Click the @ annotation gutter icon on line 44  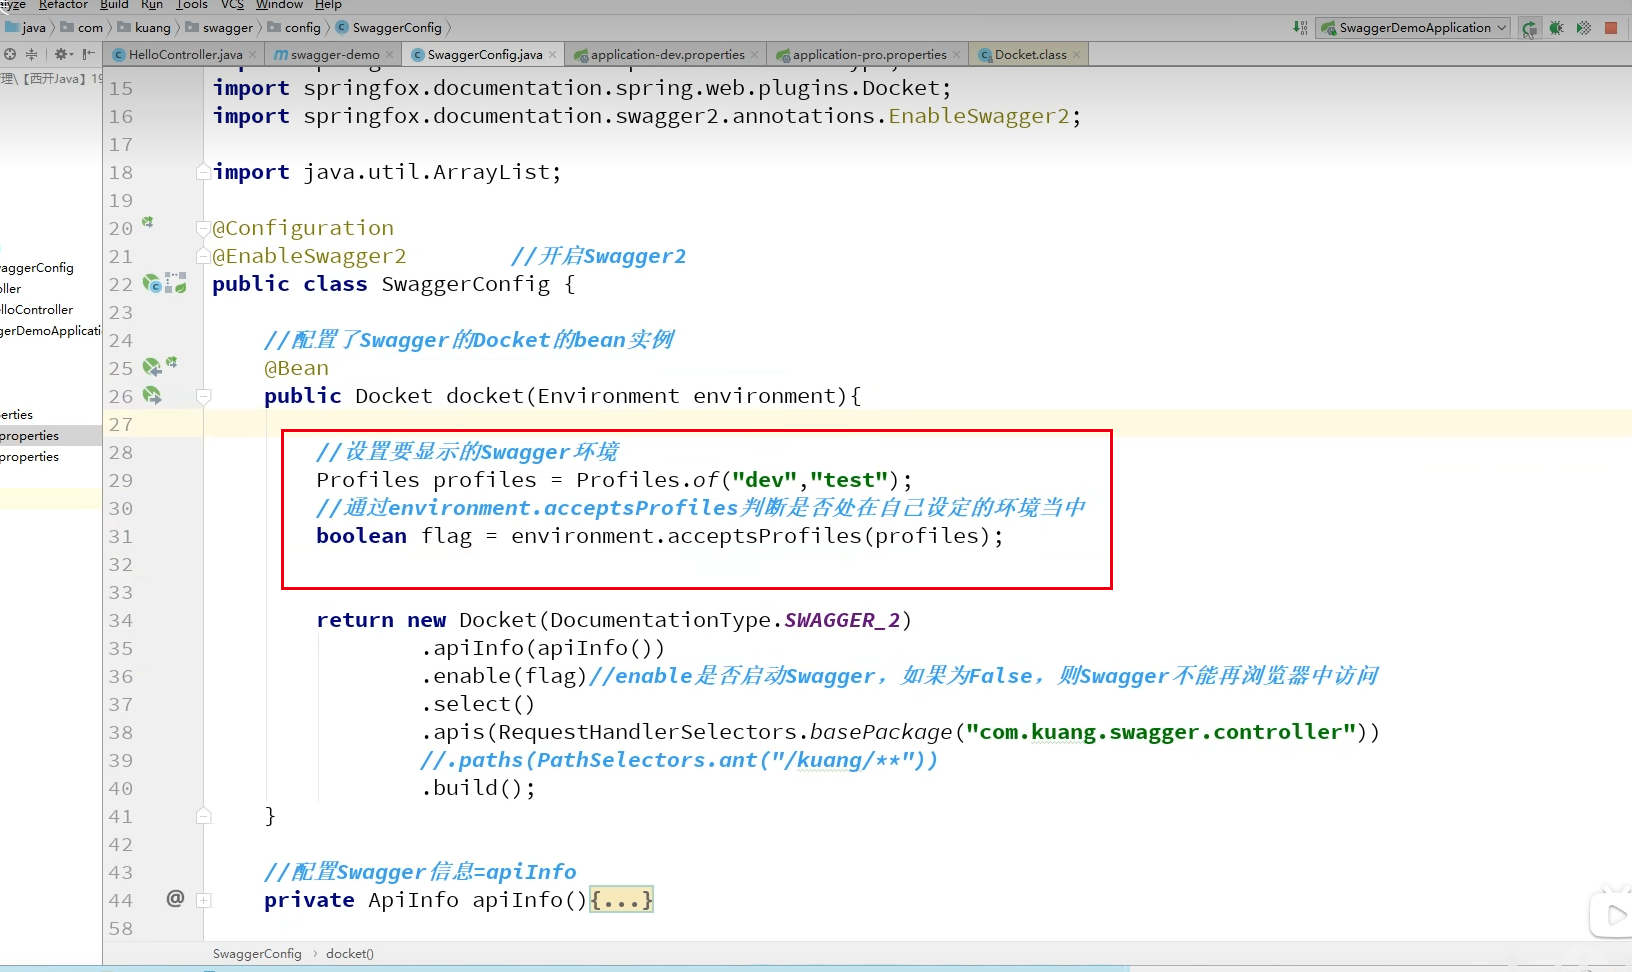coord(175,898)
